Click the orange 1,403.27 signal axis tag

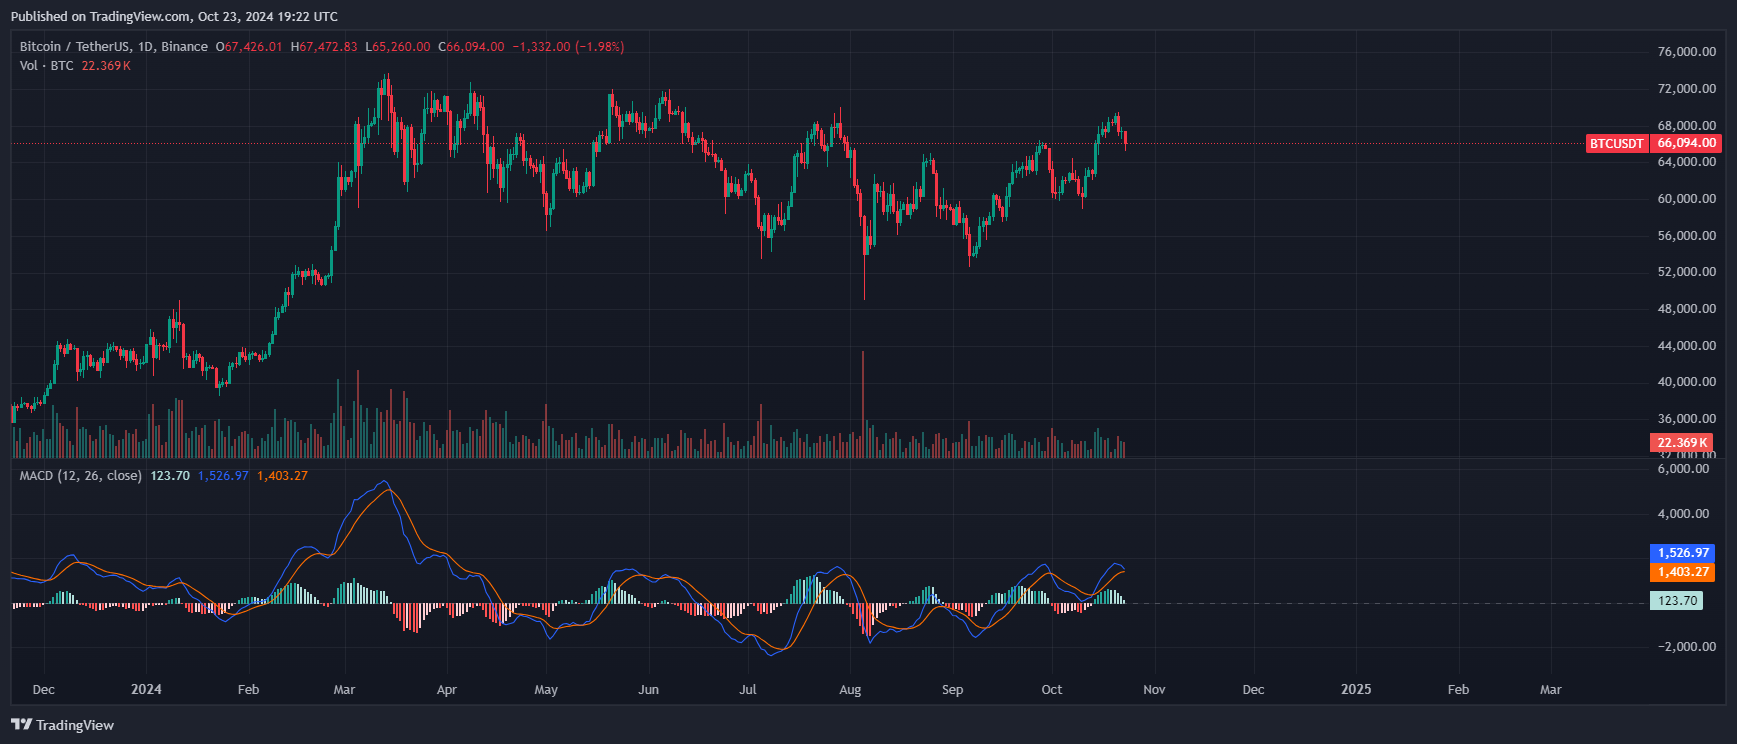coord(1682,572)
